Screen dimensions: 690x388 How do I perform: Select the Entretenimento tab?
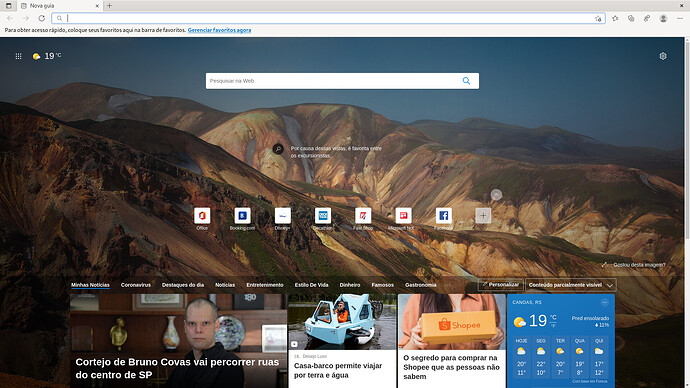click(265, 285)
